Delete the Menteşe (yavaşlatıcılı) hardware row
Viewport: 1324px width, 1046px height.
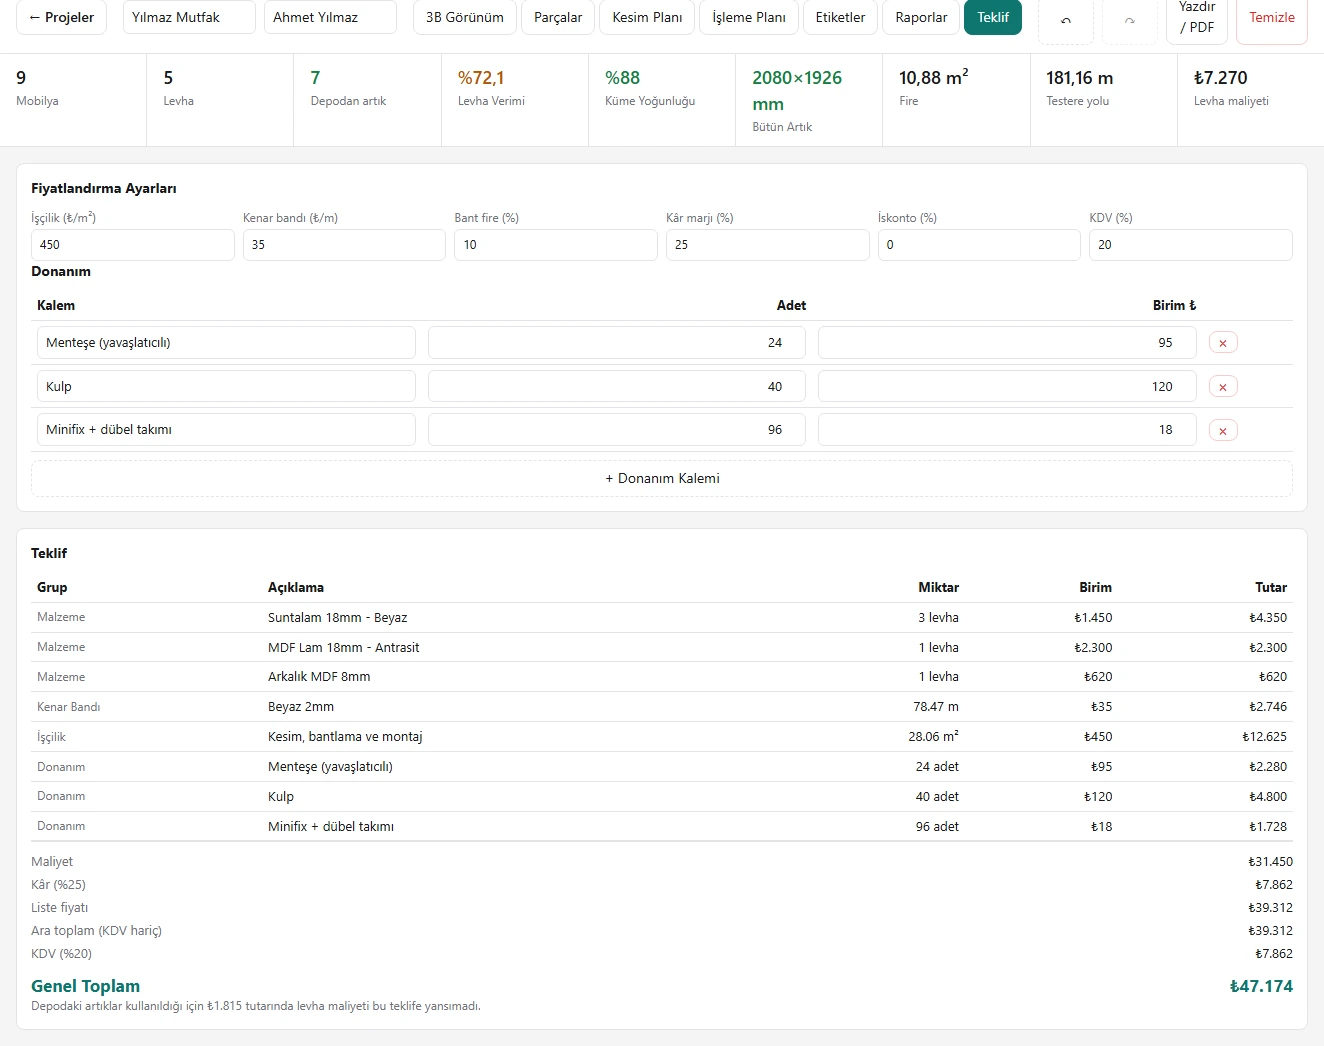1223,343
